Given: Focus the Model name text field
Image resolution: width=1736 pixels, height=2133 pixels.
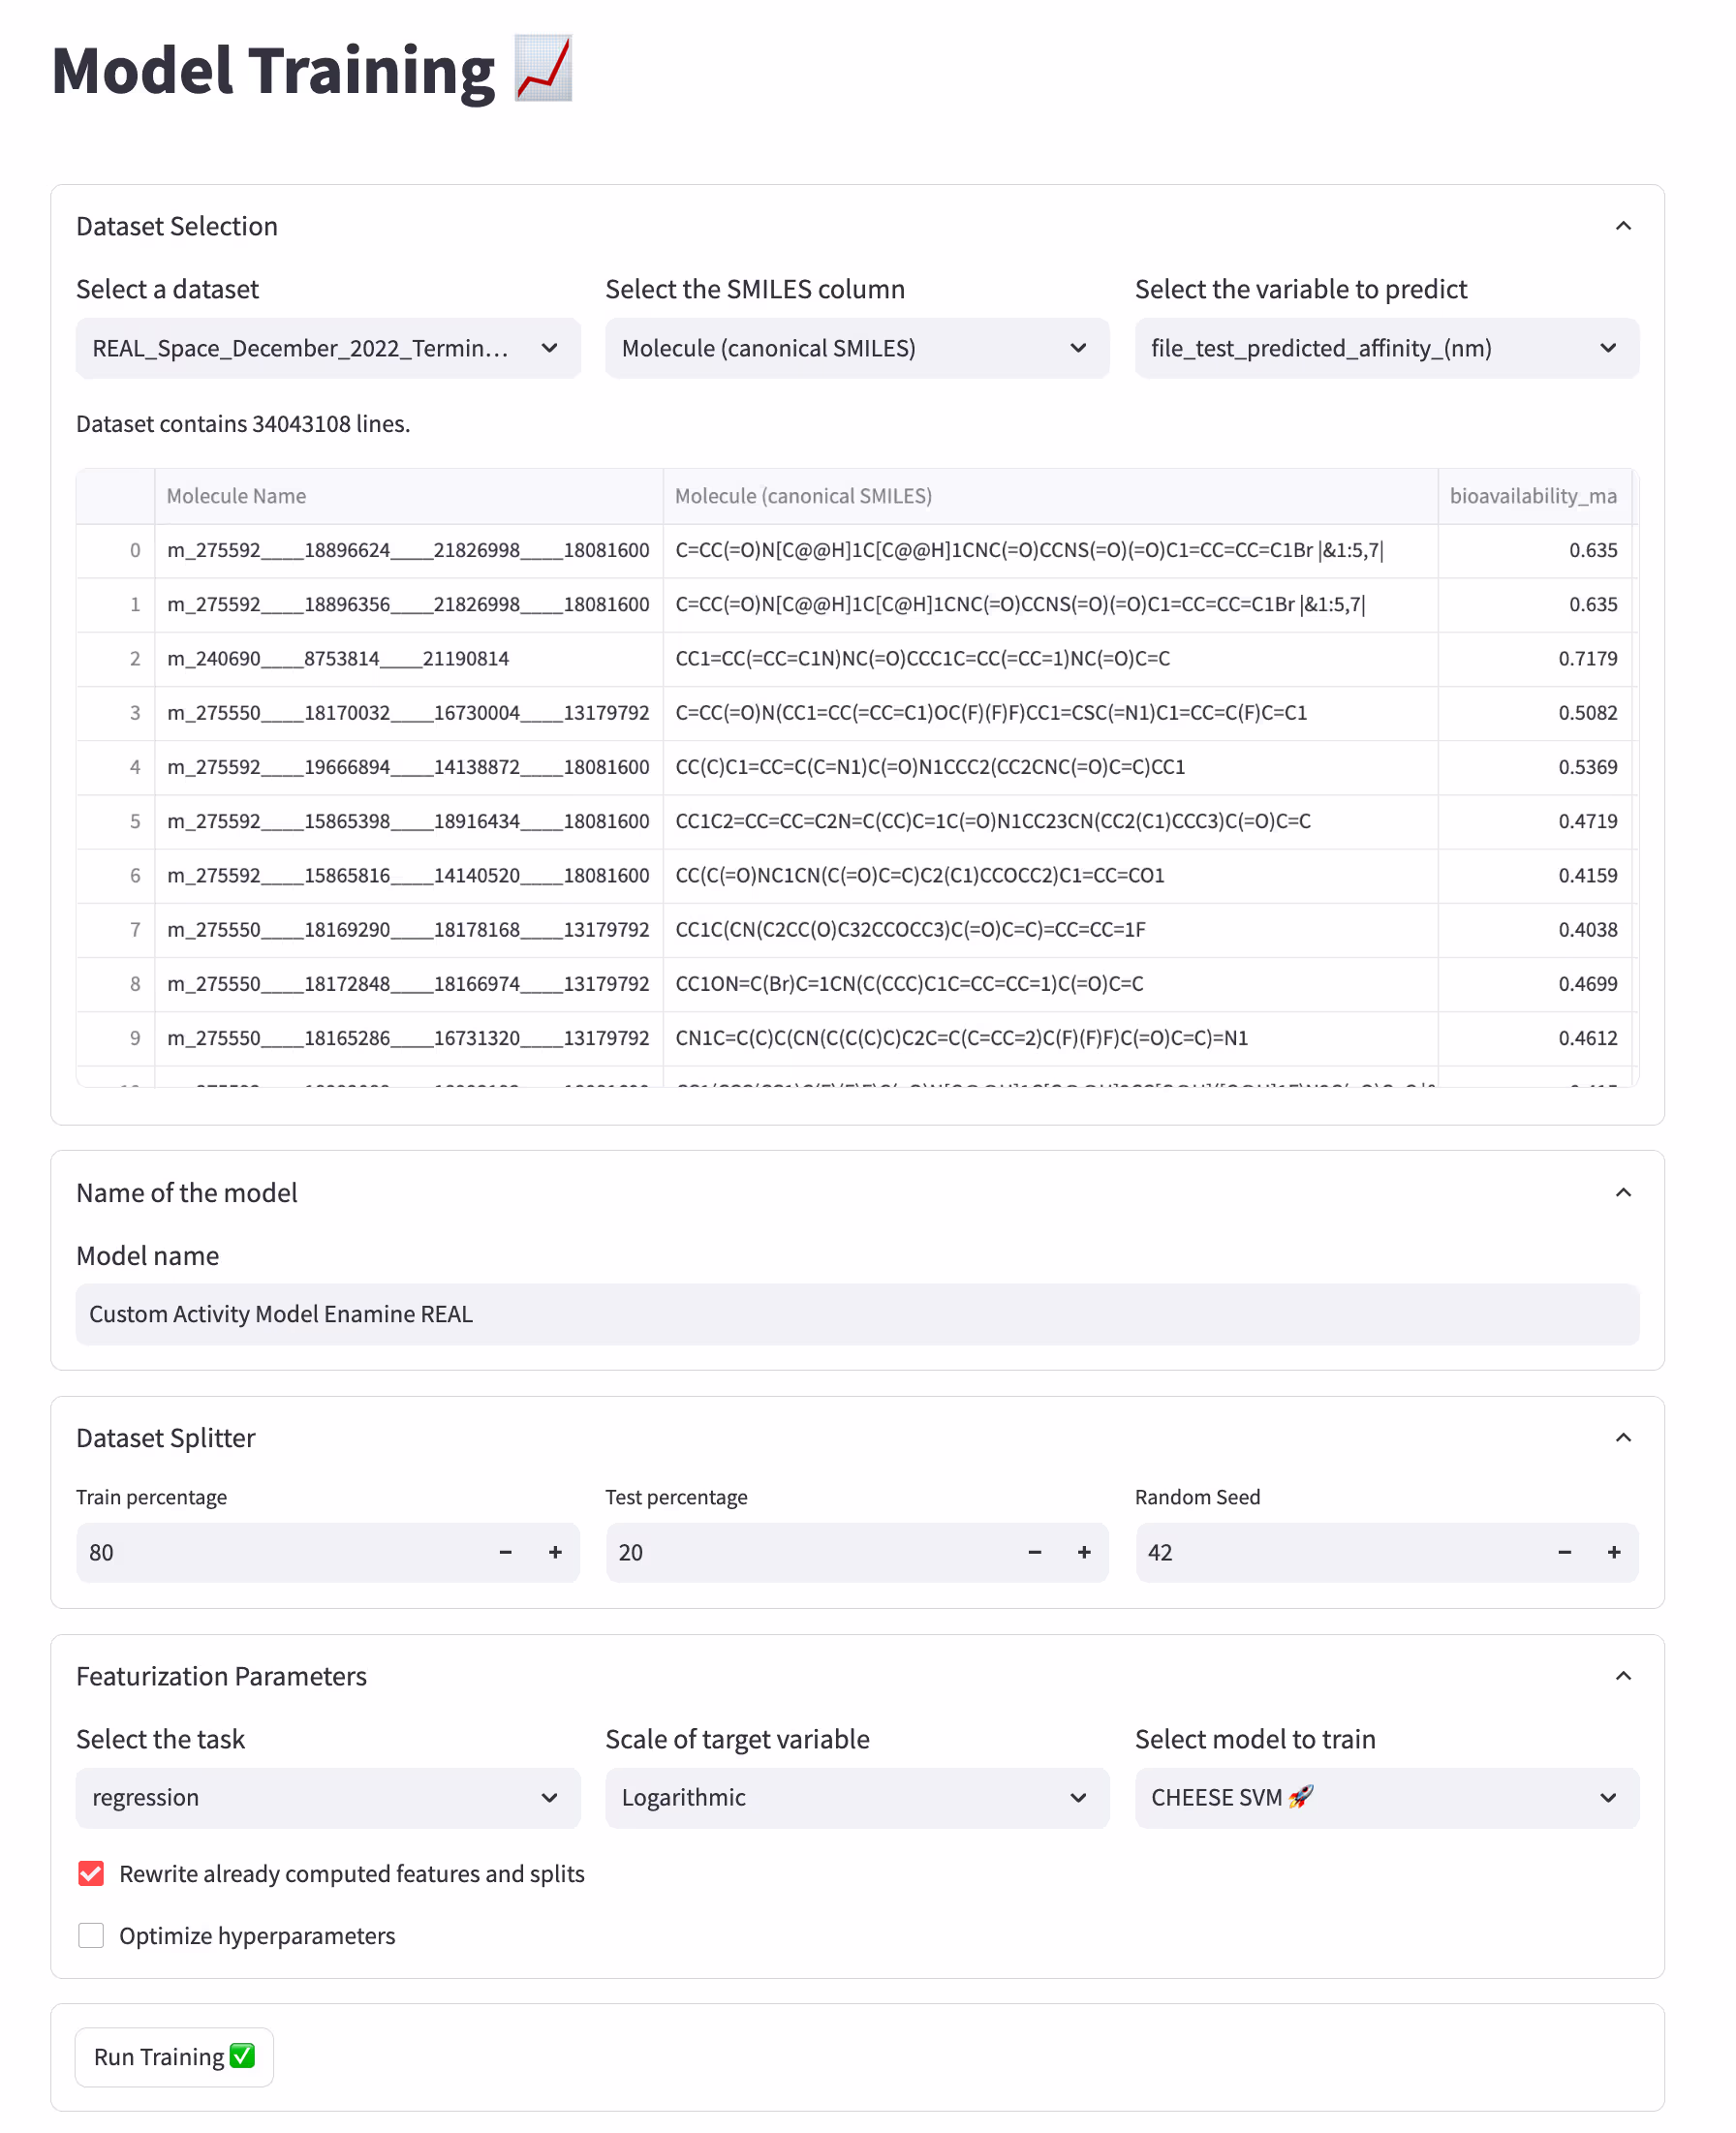Looking at the screenshot, I should (857, 1314).
